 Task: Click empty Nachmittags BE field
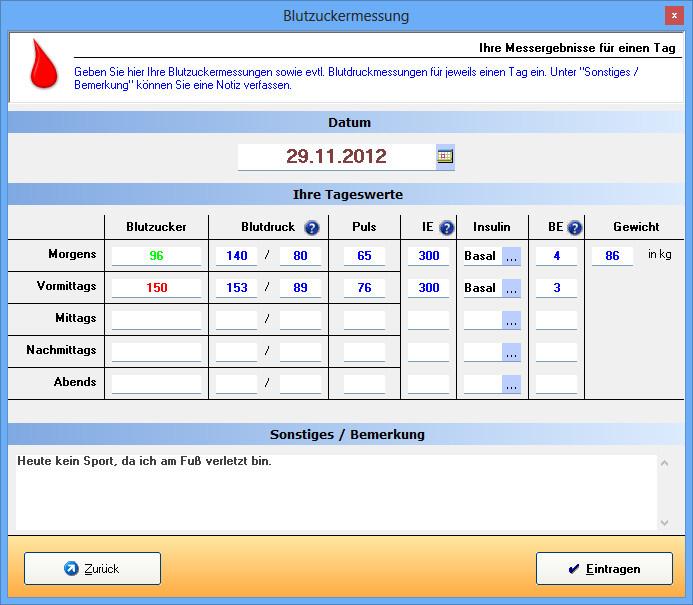coord(556,352)
